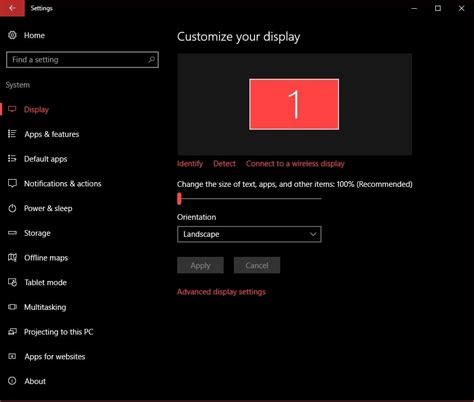This screenshot has width=474, height=402.
Task: Click the Projecting to this PC icon
Action: click(x=12, y=331)
